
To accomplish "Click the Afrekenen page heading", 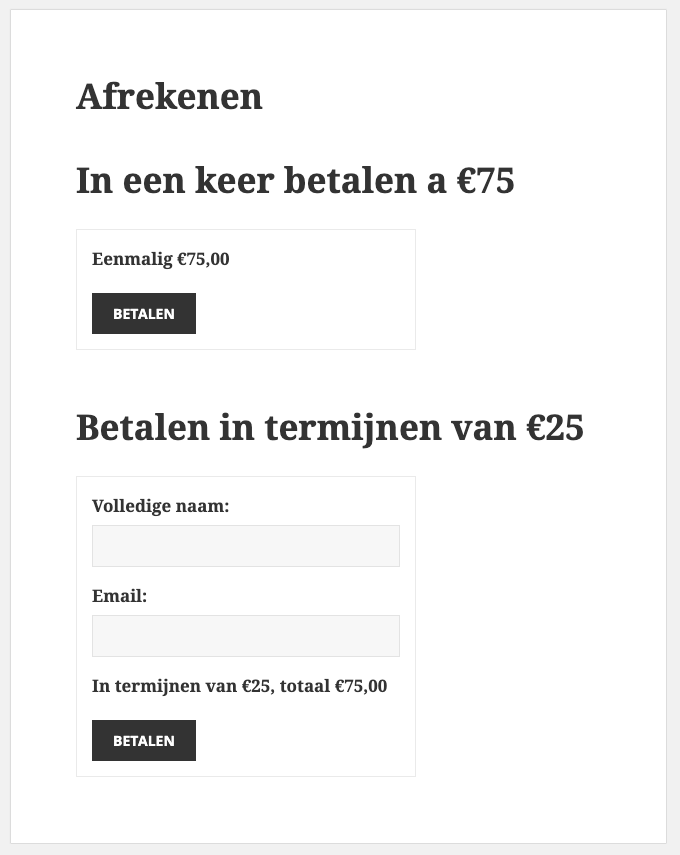I will click(x=169, y=97).
